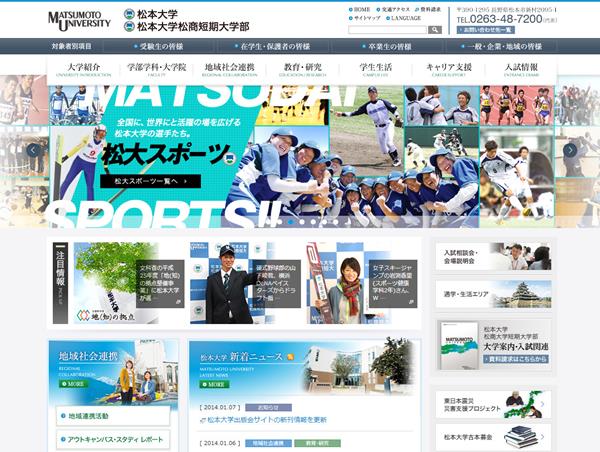Read 女子スキージャンプ news caption
600x452 pixels.
(x=393, y=283)
